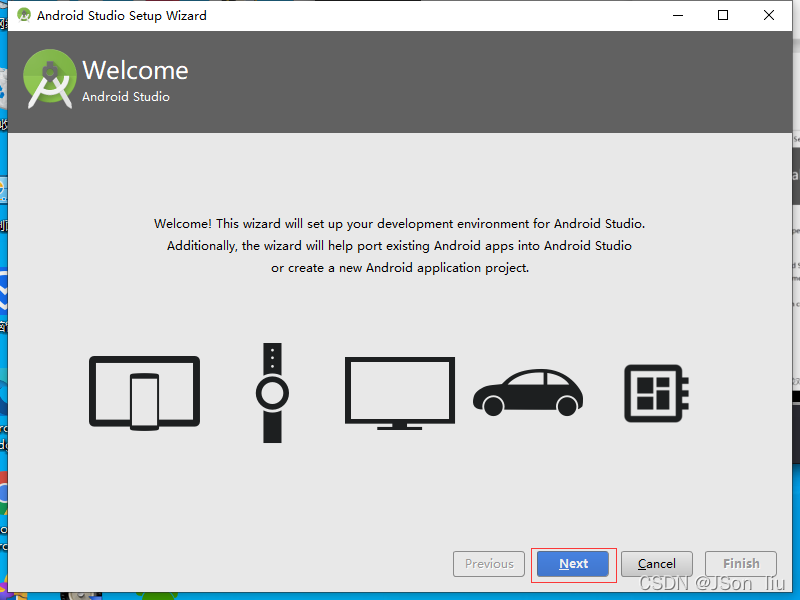Click the 'Android Studio' subtitle under Welcome
The width and height of the screenshot is (800, 600).
(x=126, y=96)
